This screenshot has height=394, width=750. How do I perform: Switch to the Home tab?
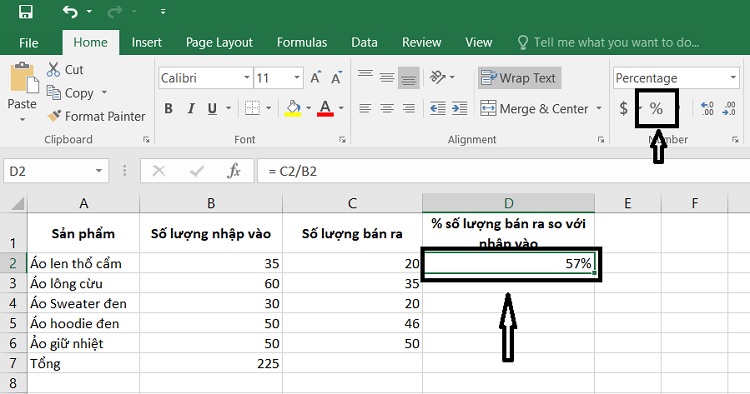click(90, 43)
